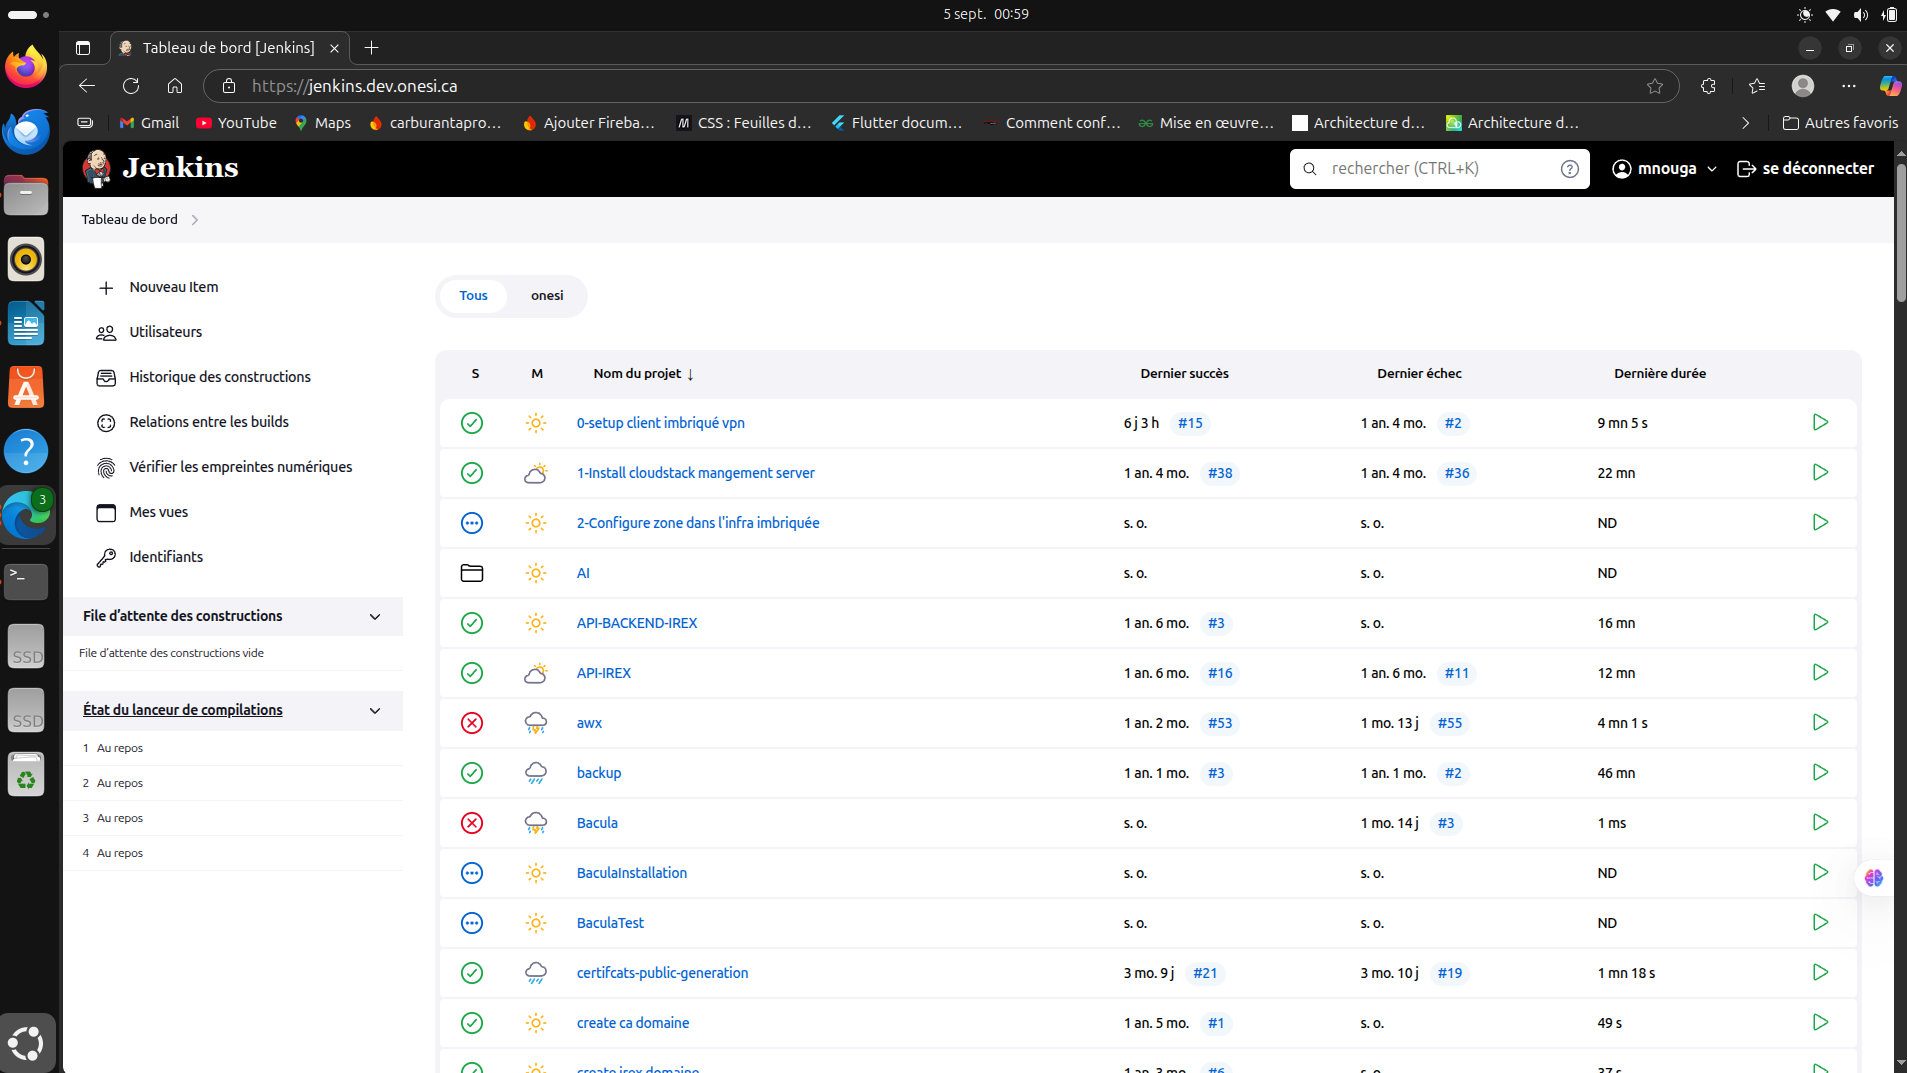Open Vérifier les empreintes numériques
This screenshot has width=1907, height=1073.
(x=240, y=467)
